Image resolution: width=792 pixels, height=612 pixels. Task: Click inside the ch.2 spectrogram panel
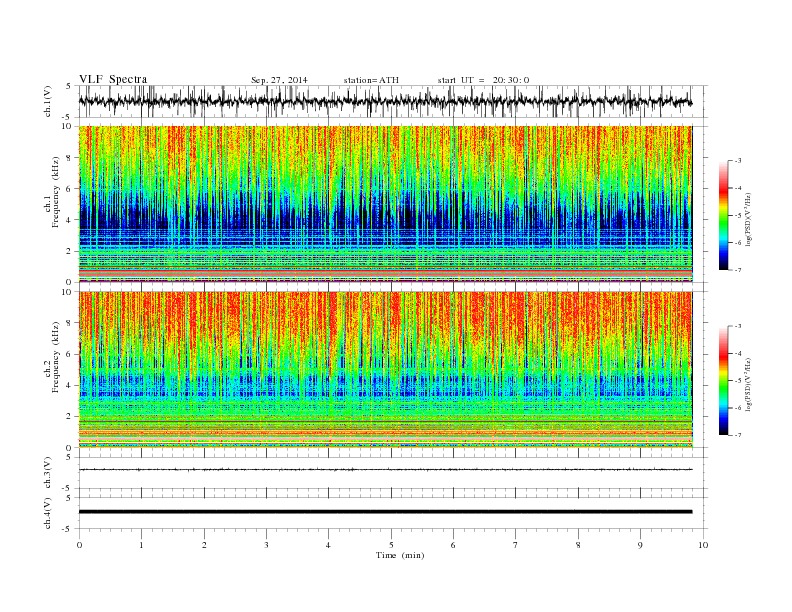(x=385, y=369)
